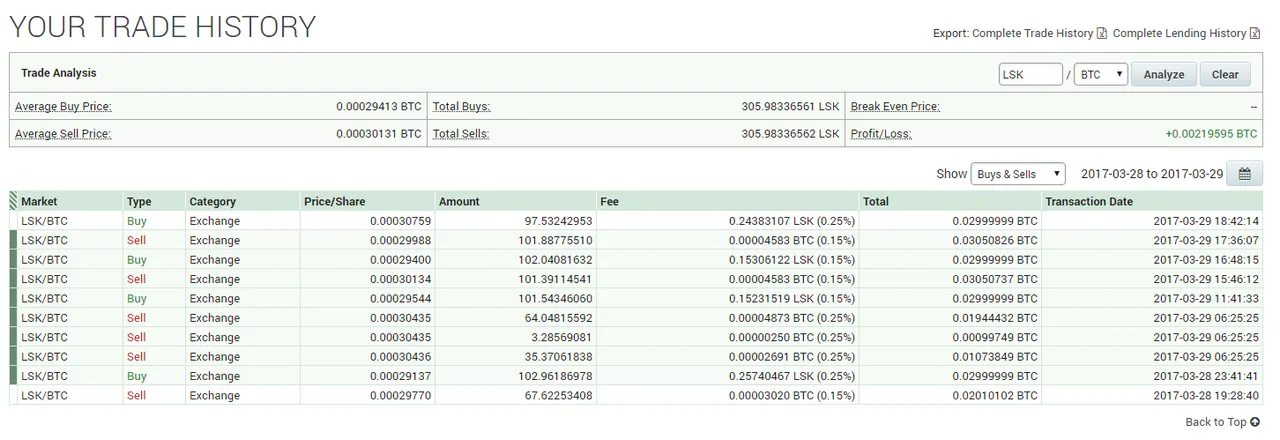This screenshot has height=440, width=1280.
Task: Click transaction date 2017-03-28 23:41:41
Action: pos(1206,377)
